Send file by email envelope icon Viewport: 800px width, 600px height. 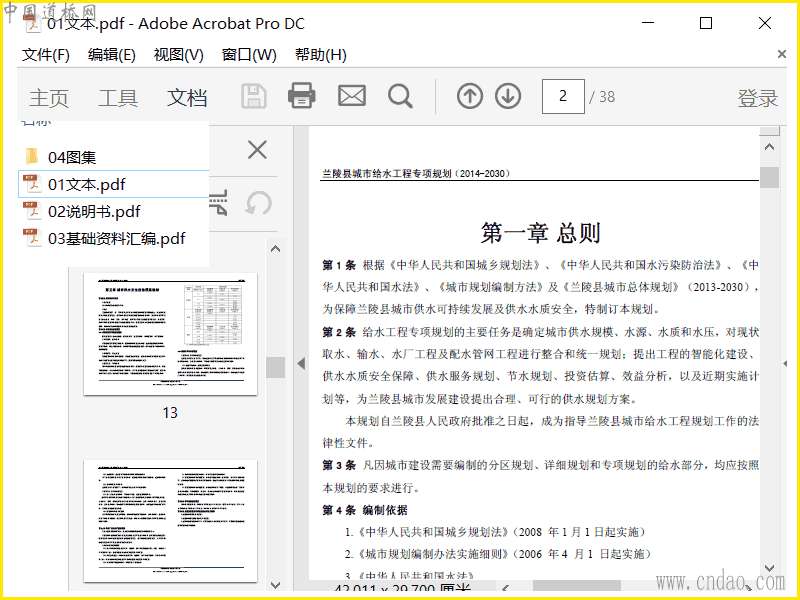(352, 95)
